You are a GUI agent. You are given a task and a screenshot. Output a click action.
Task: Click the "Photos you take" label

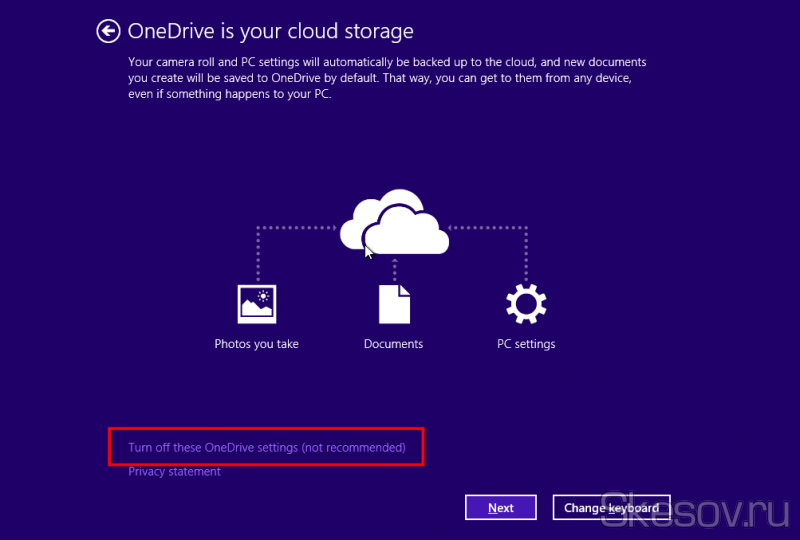[256, 344]
